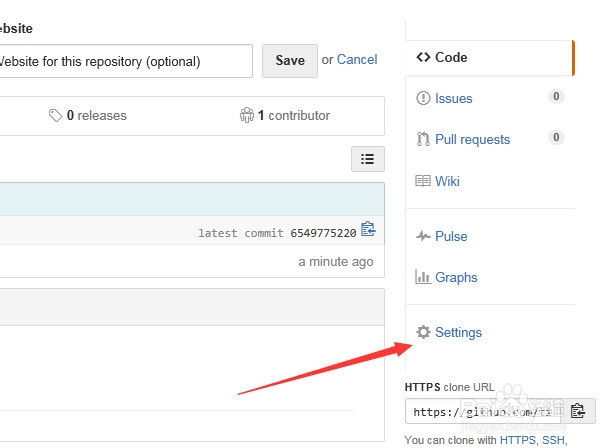Switch clone method to the HTTPS link
This screenshot has height=448, width=600.
coord(518,440)
